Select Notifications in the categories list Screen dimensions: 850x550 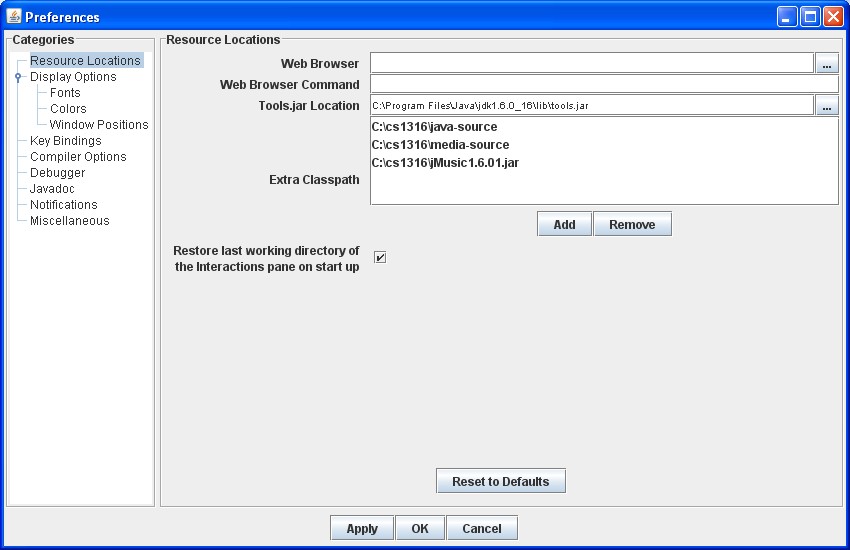click(x=63, y=205)
